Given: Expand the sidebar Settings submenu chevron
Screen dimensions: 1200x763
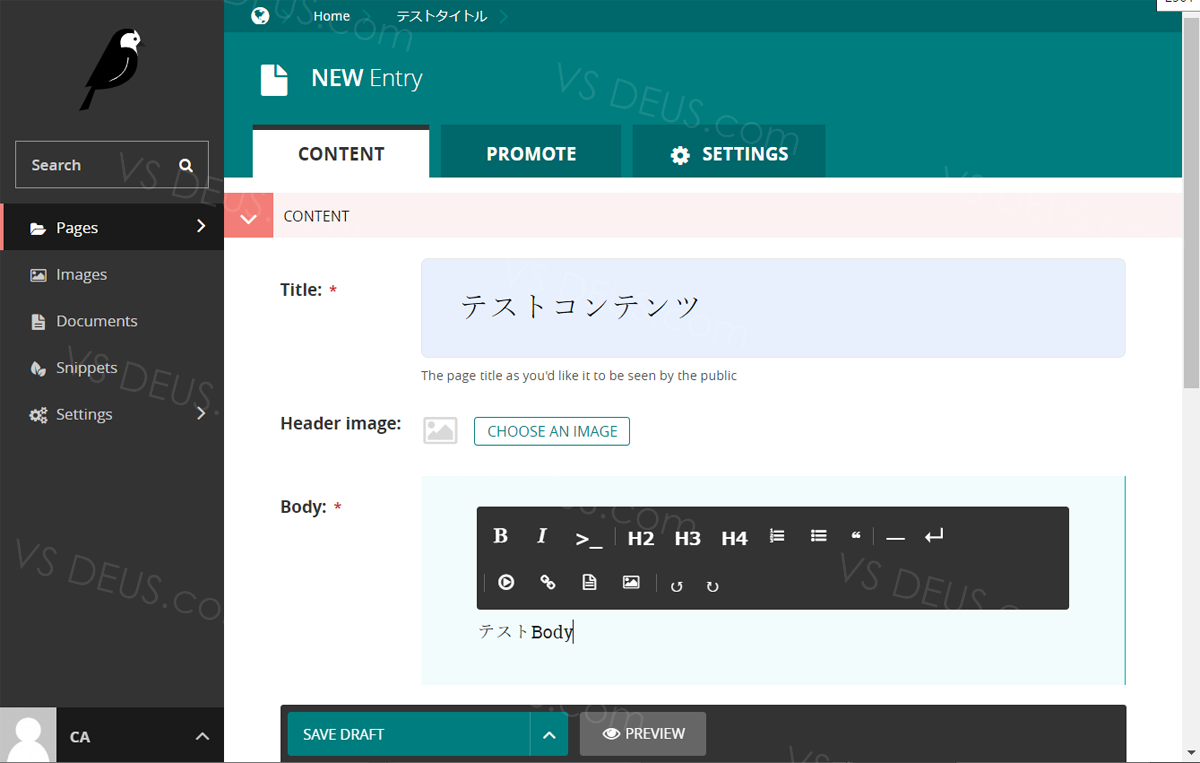Looking at the screenshot, I should pyautogui.click(x=201, y=413).
